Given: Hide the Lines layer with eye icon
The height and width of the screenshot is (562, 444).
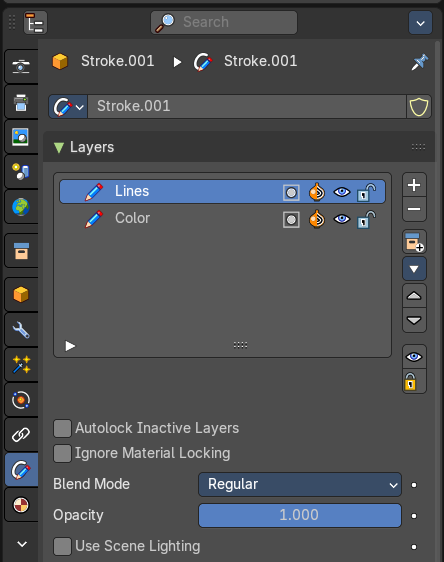Looking at the screenshot, I should 342,192.
